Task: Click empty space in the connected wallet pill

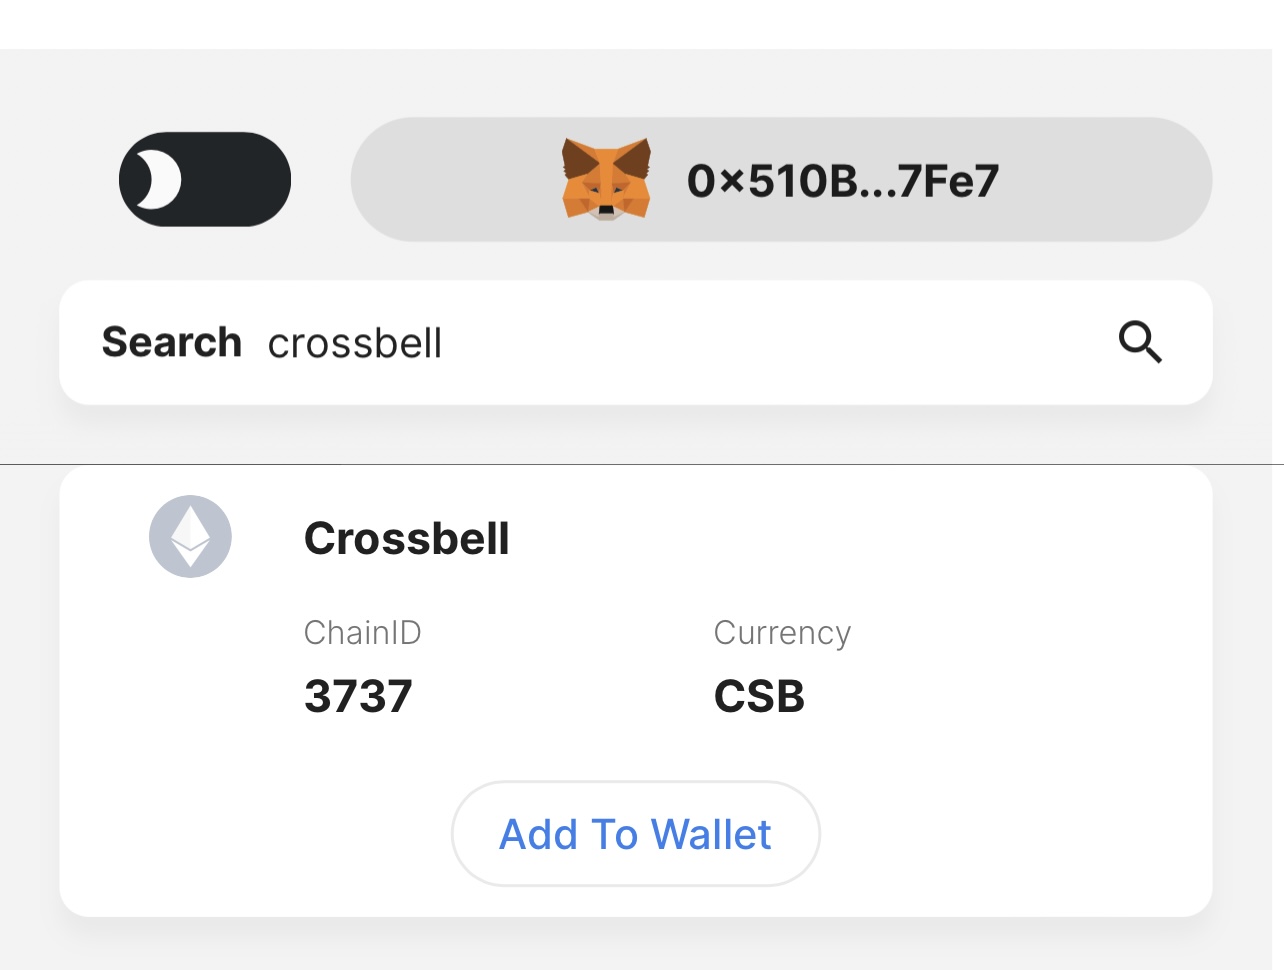Action: tap(1100, 180)
